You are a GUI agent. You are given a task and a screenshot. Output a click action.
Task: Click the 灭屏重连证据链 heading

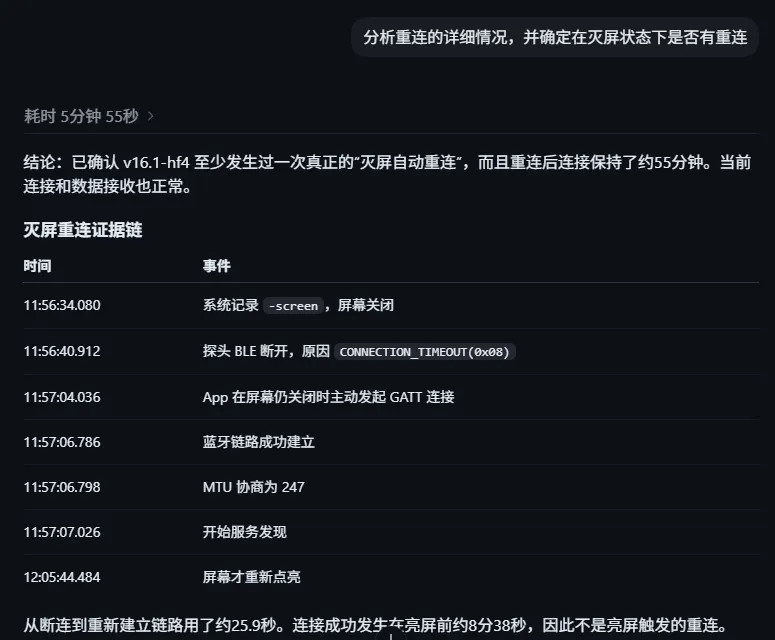coord(83,230)
